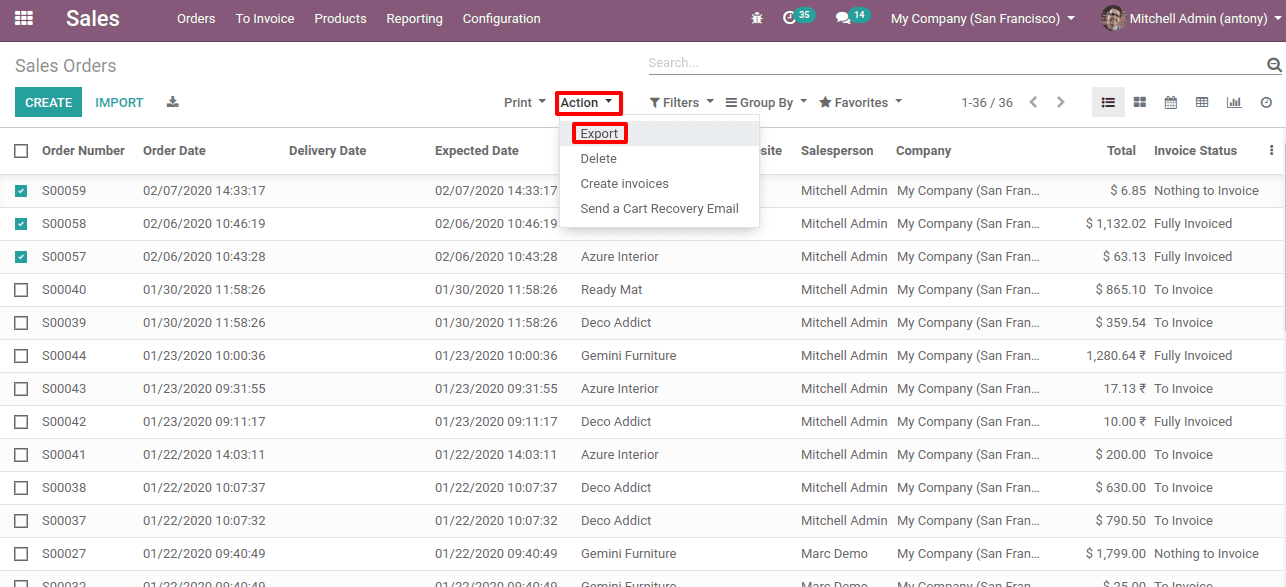Viewport: 1286px width, 587px height.
Task: Go to next page arrow
Action: pyautogui.click(x=1061, y=102)
